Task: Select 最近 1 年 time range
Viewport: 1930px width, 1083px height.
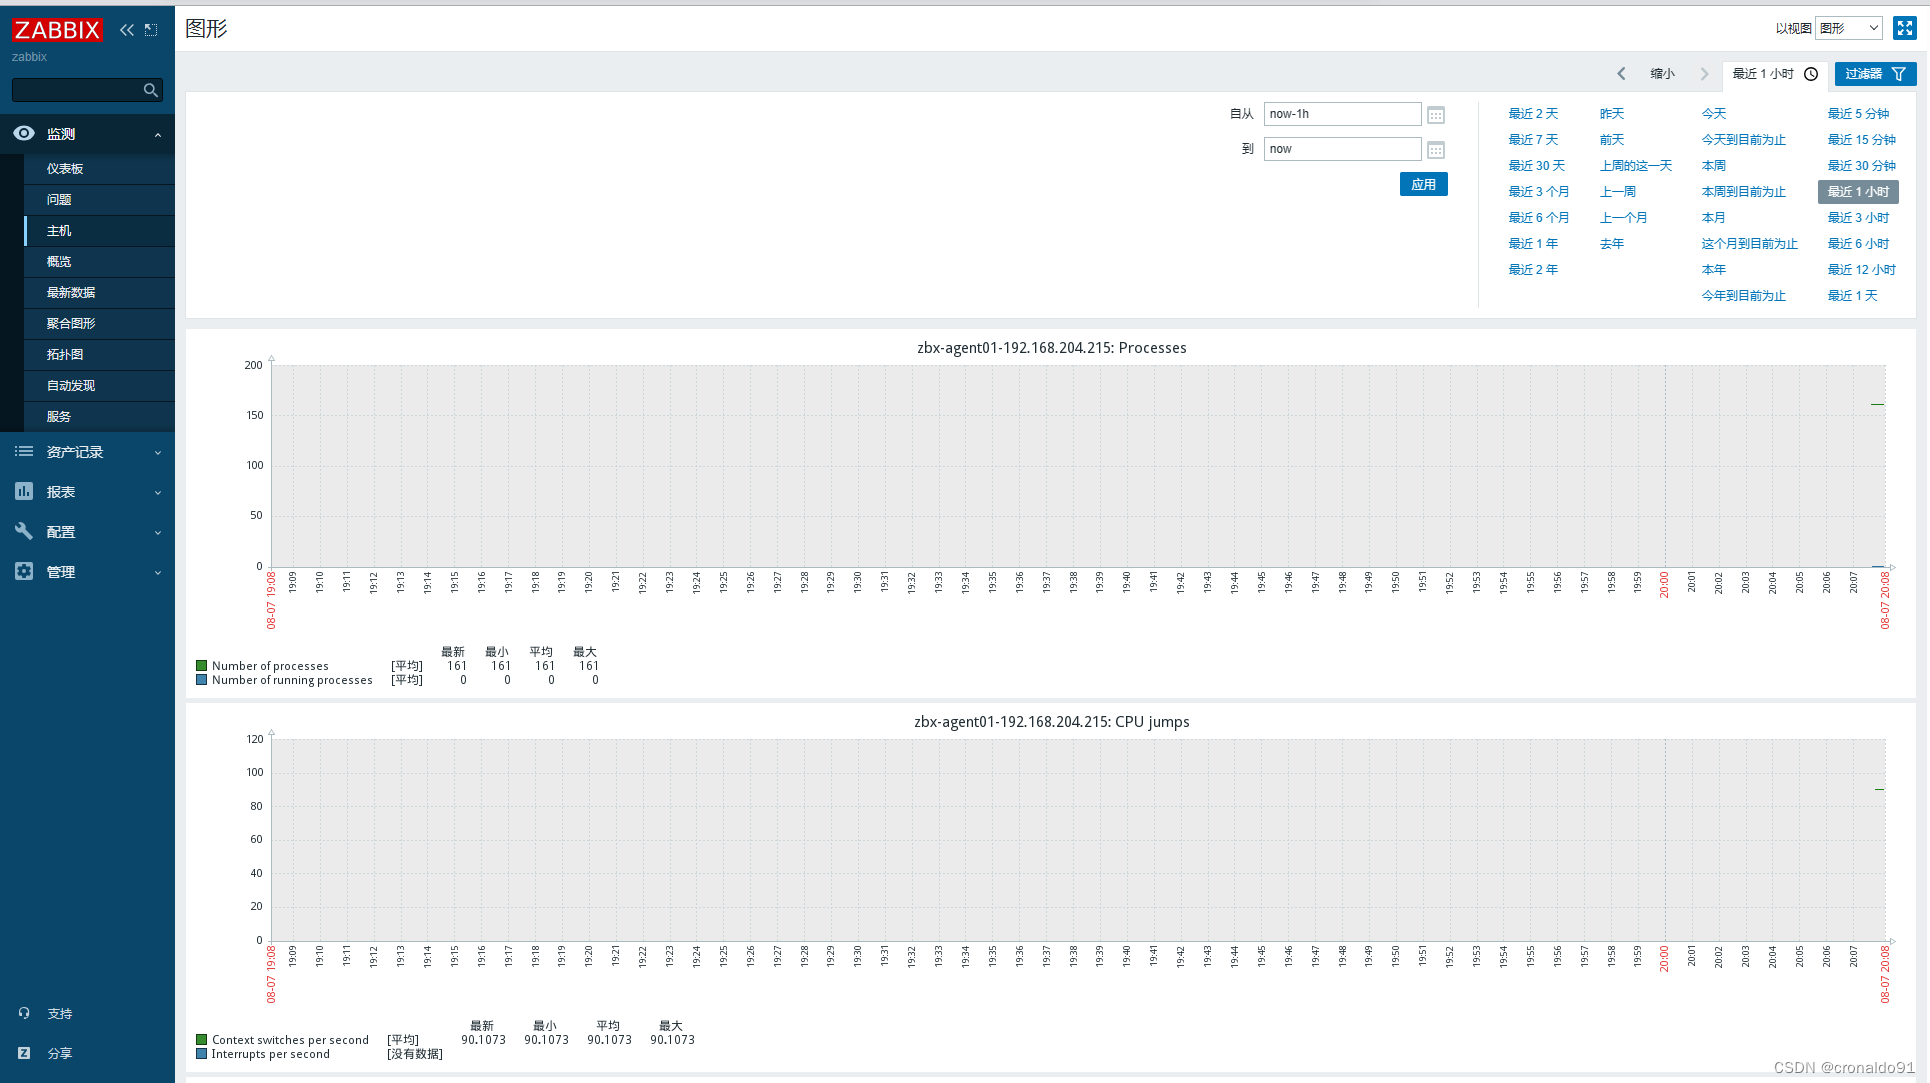Action: coord(1533,244)
